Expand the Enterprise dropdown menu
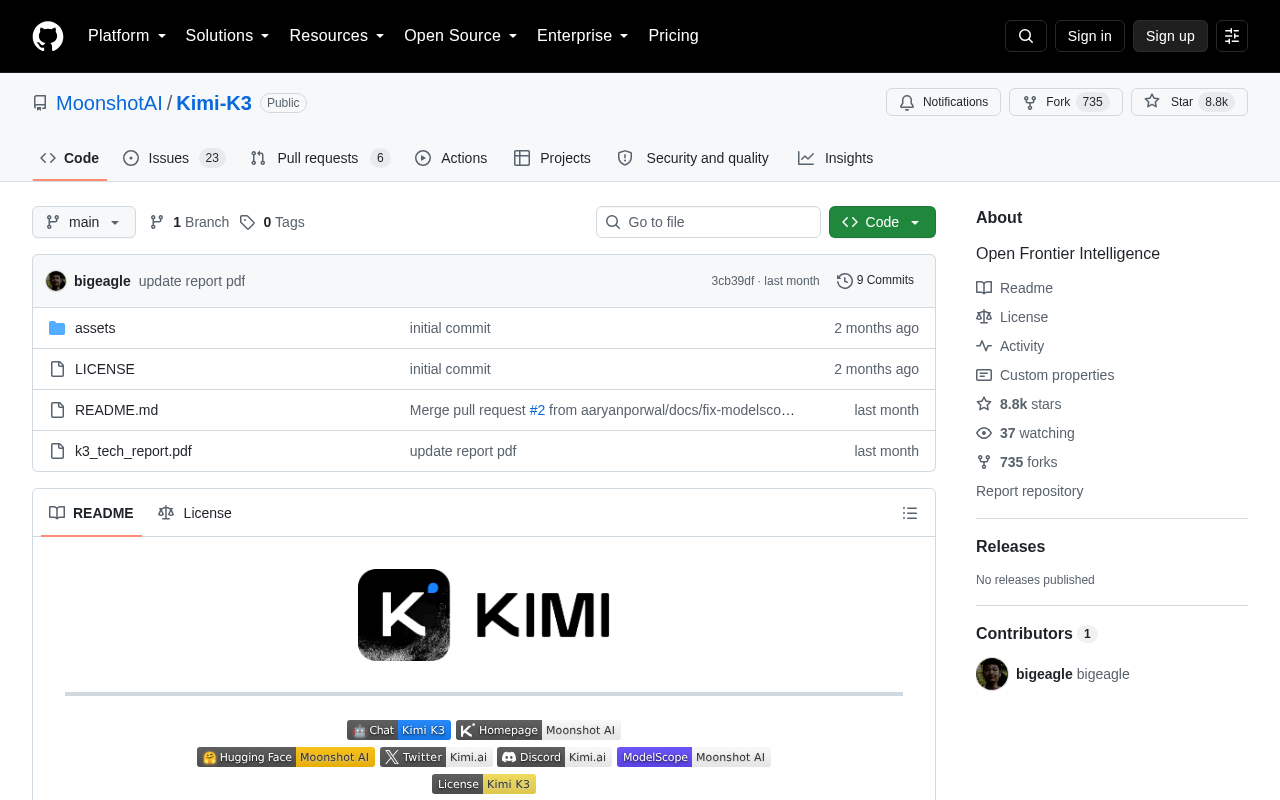 (583, 36)
